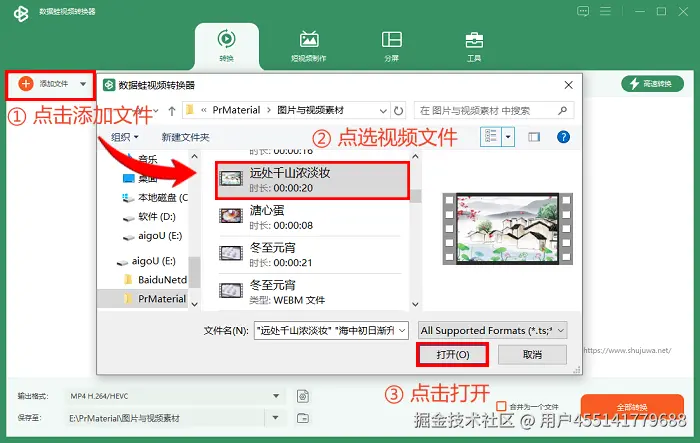
Task: Open the 分屏 split-screen tab
Action: 392,46
